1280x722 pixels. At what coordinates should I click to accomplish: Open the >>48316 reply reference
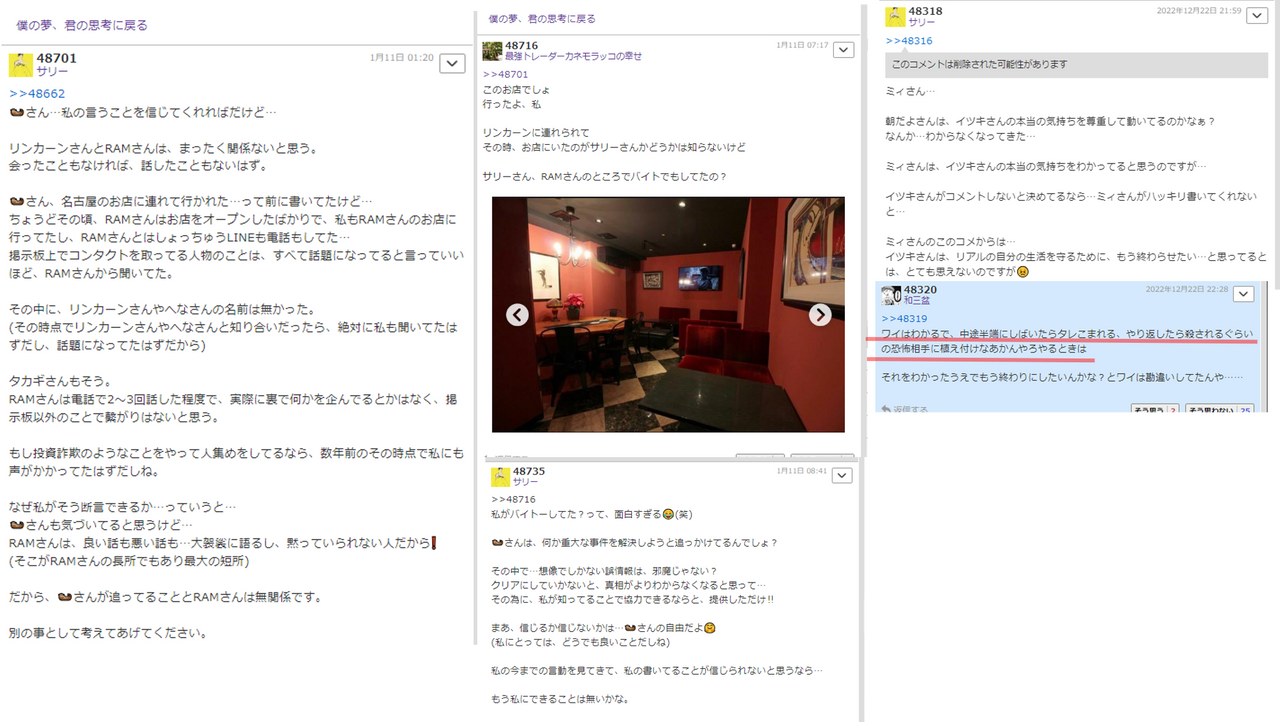point(909,41)
